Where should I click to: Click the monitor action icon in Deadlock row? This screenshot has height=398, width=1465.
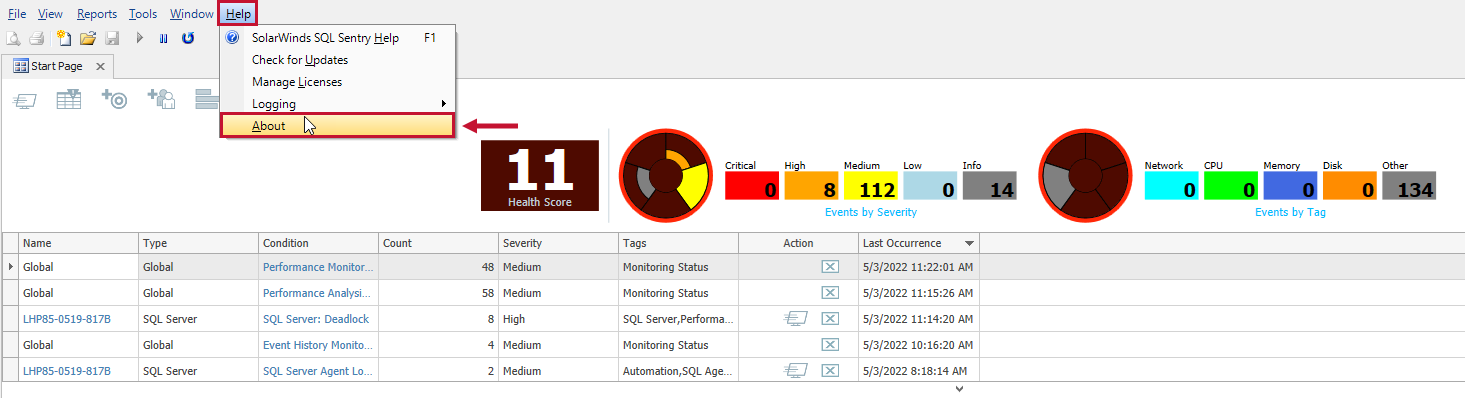click(796, 319)
